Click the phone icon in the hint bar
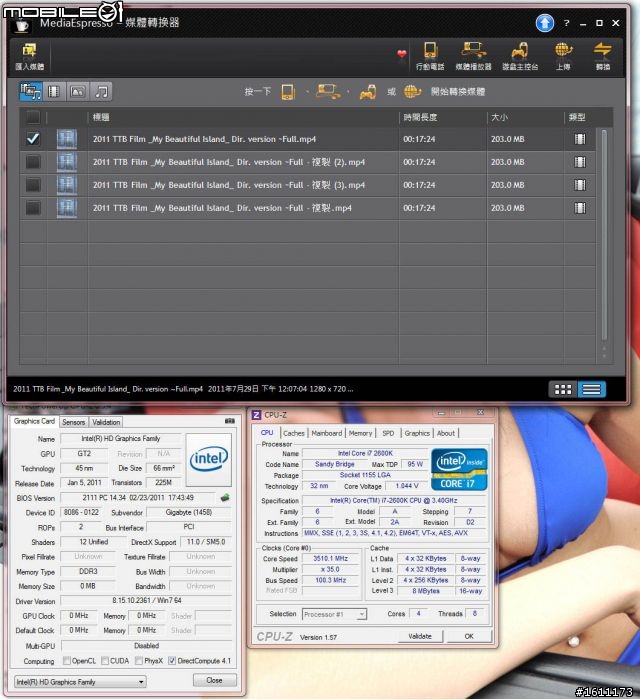 point(288,92)
